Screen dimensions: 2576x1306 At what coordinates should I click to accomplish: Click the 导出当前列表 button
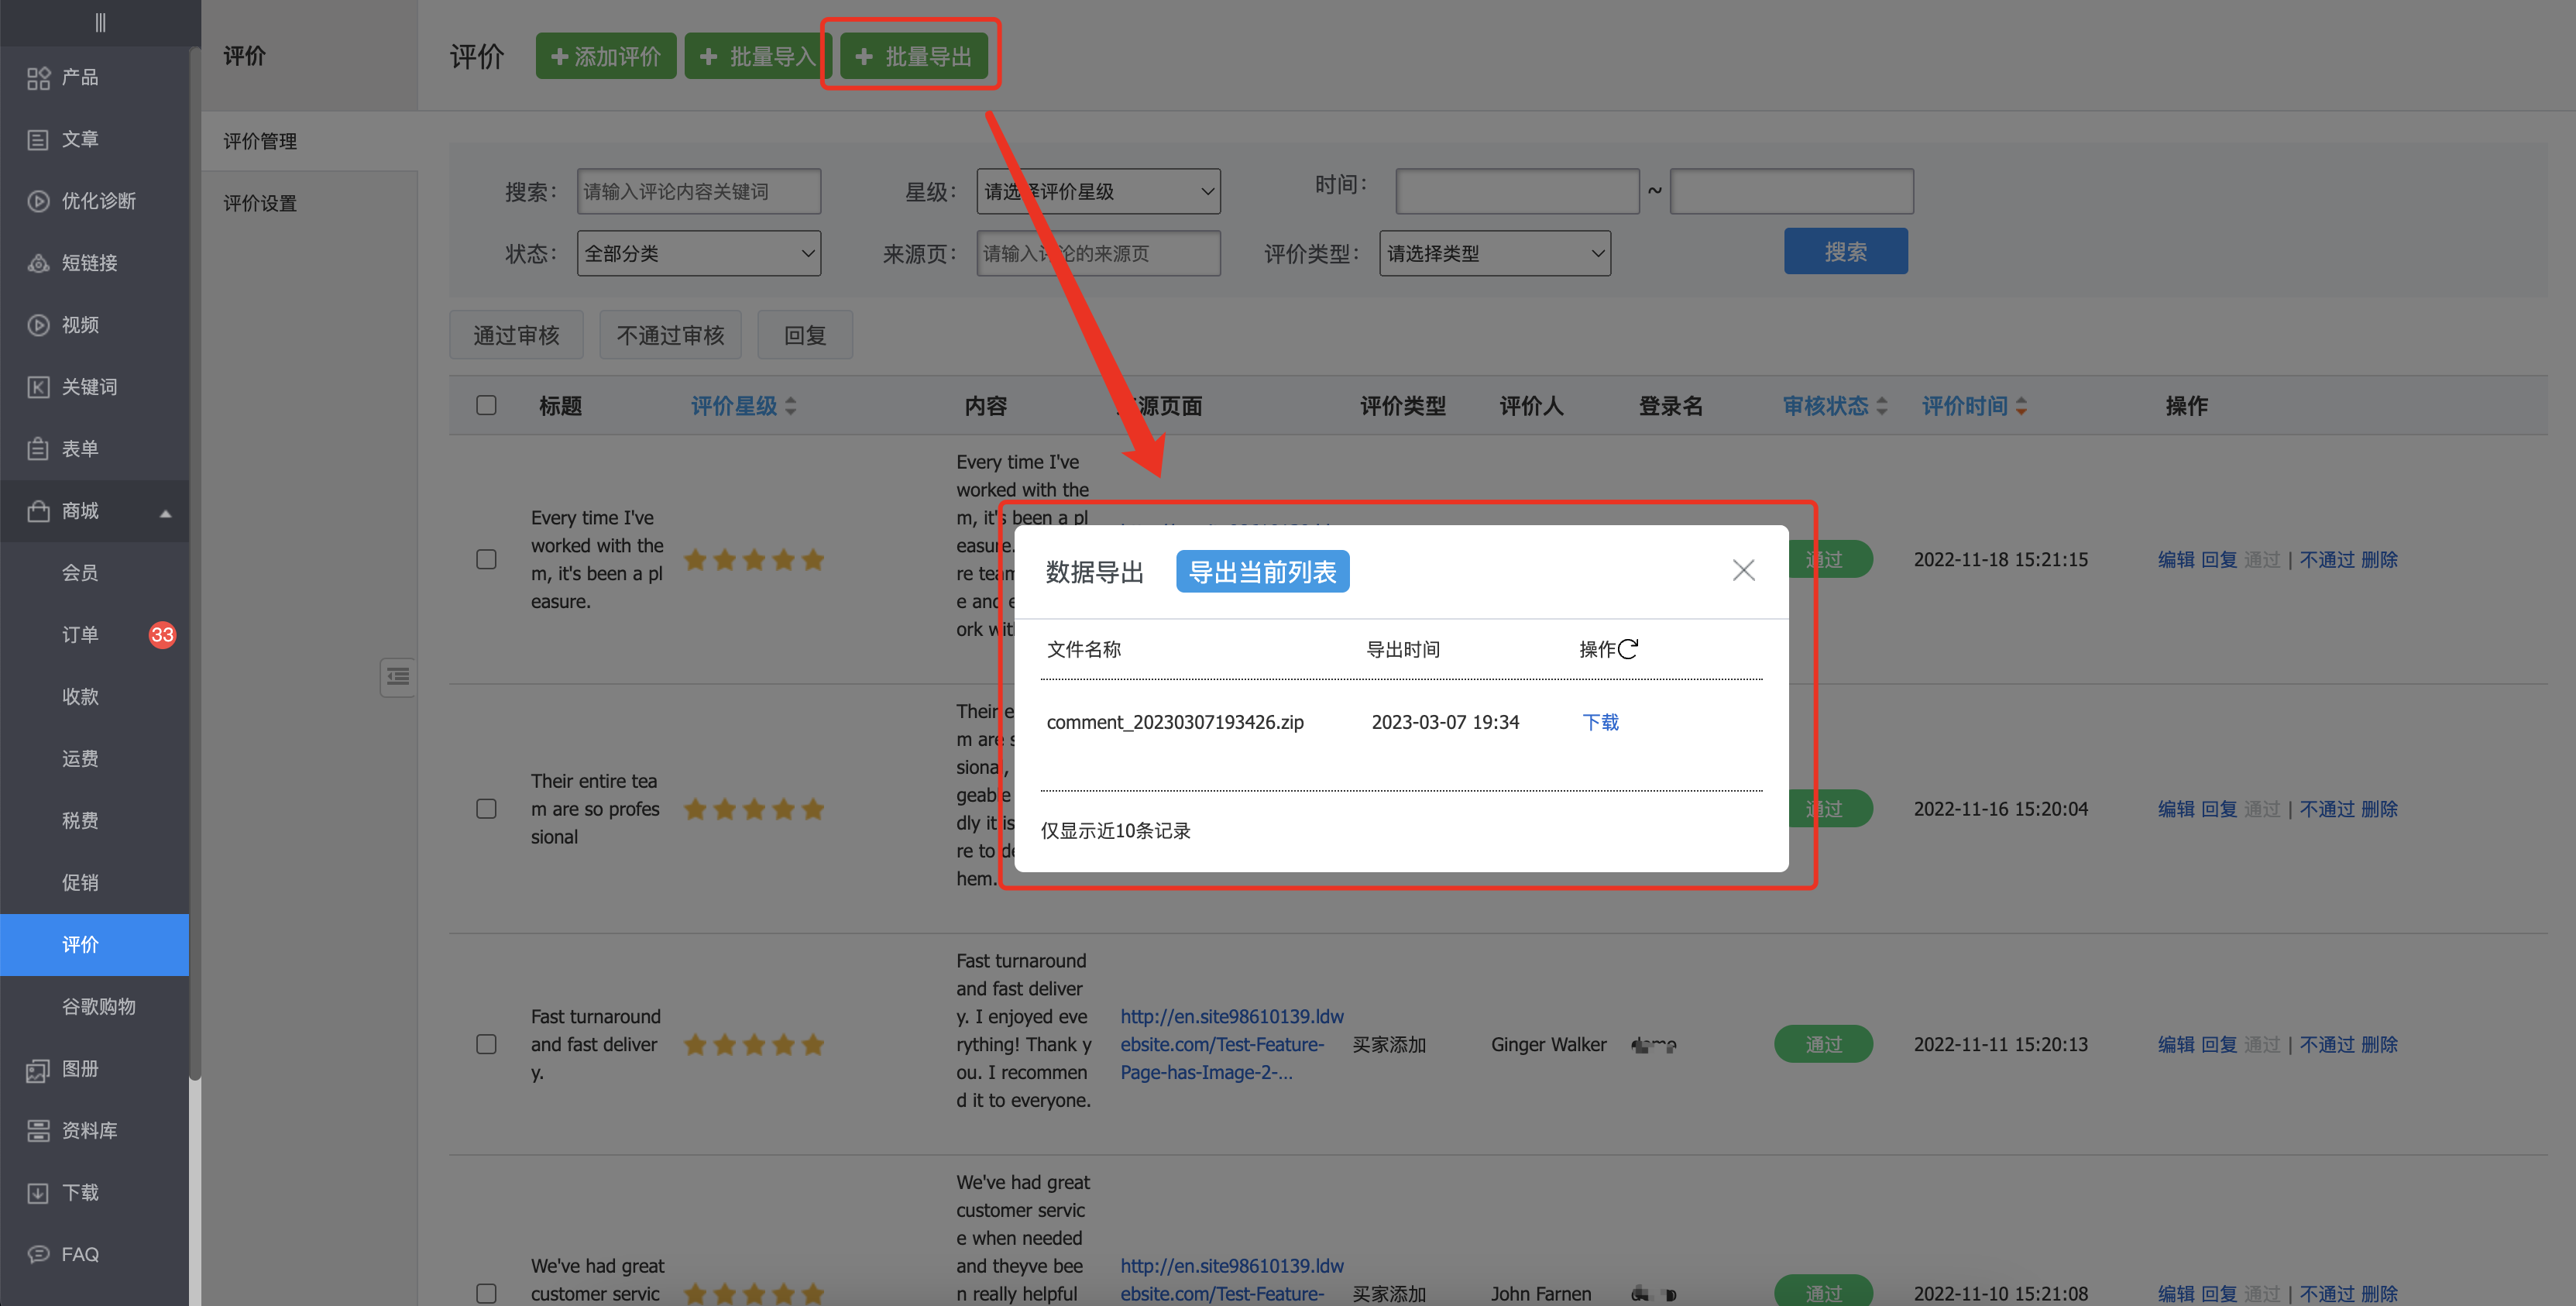pos(1262,571)
